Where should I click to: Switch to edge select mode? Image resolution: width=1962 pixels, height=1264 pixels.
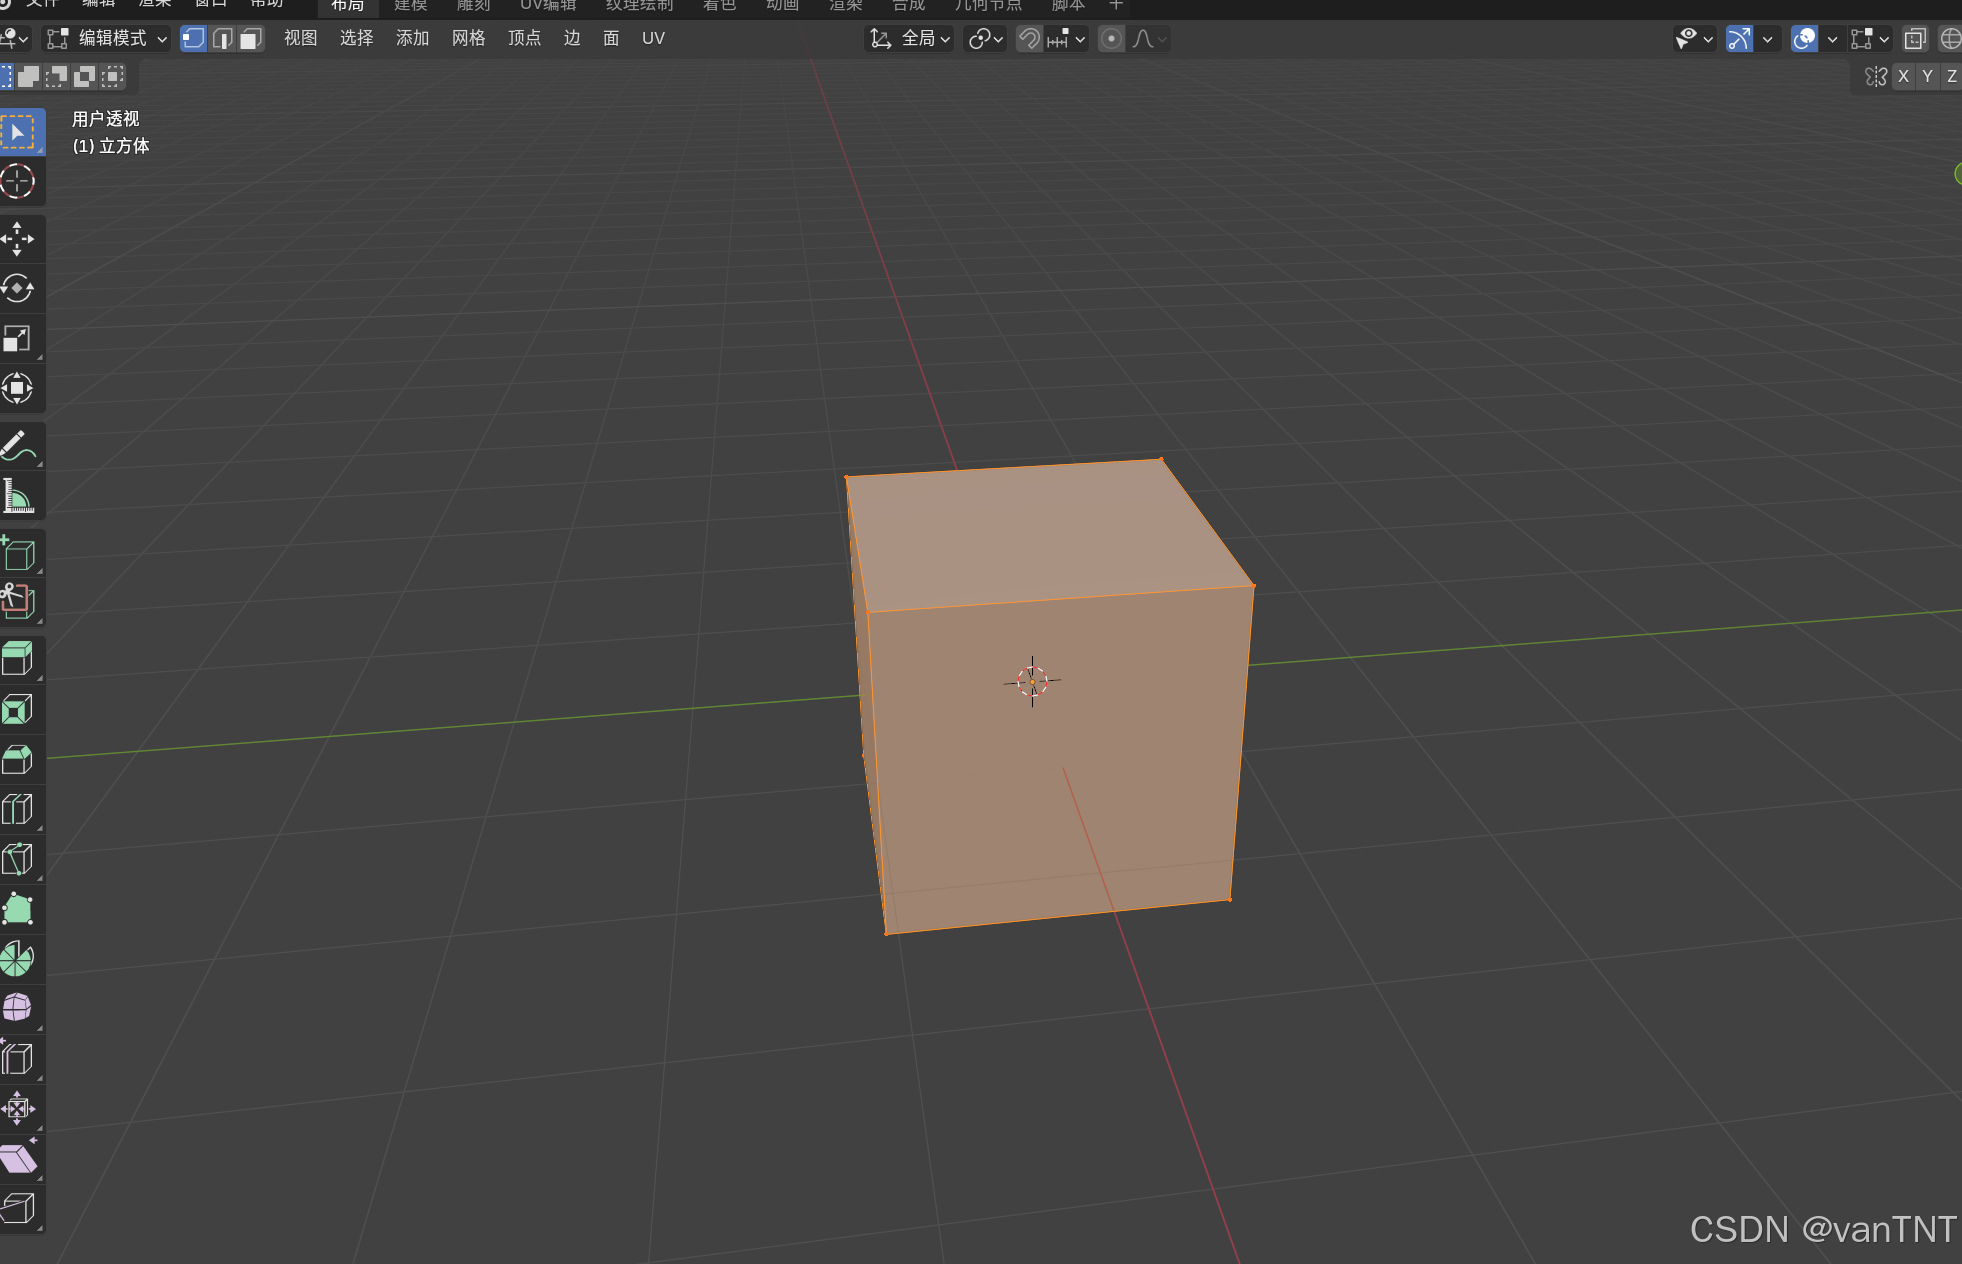coord(222,39)
